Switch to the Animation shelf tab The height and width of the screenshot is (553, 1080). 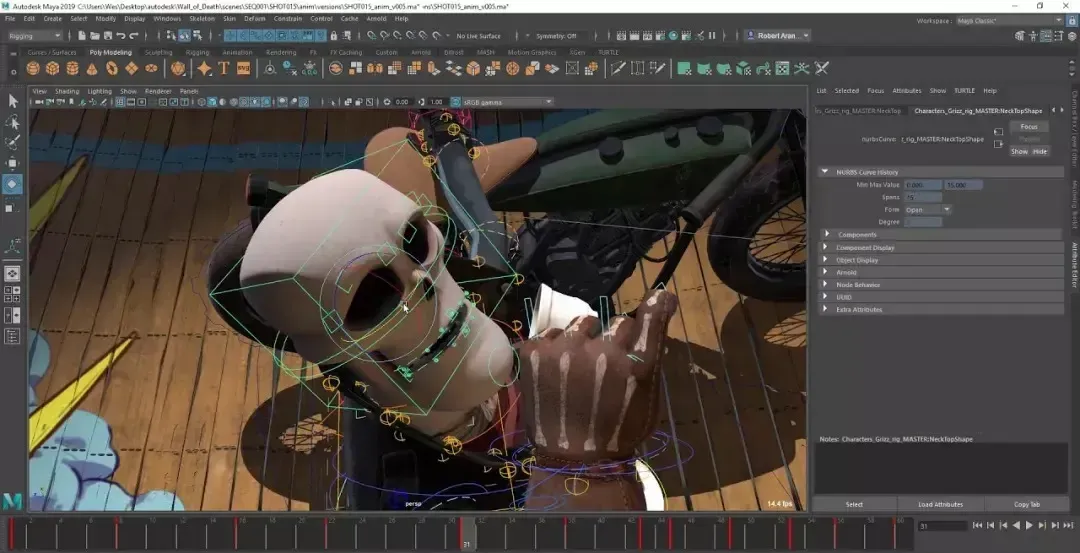pyautogui.click(x=237, y=52)
